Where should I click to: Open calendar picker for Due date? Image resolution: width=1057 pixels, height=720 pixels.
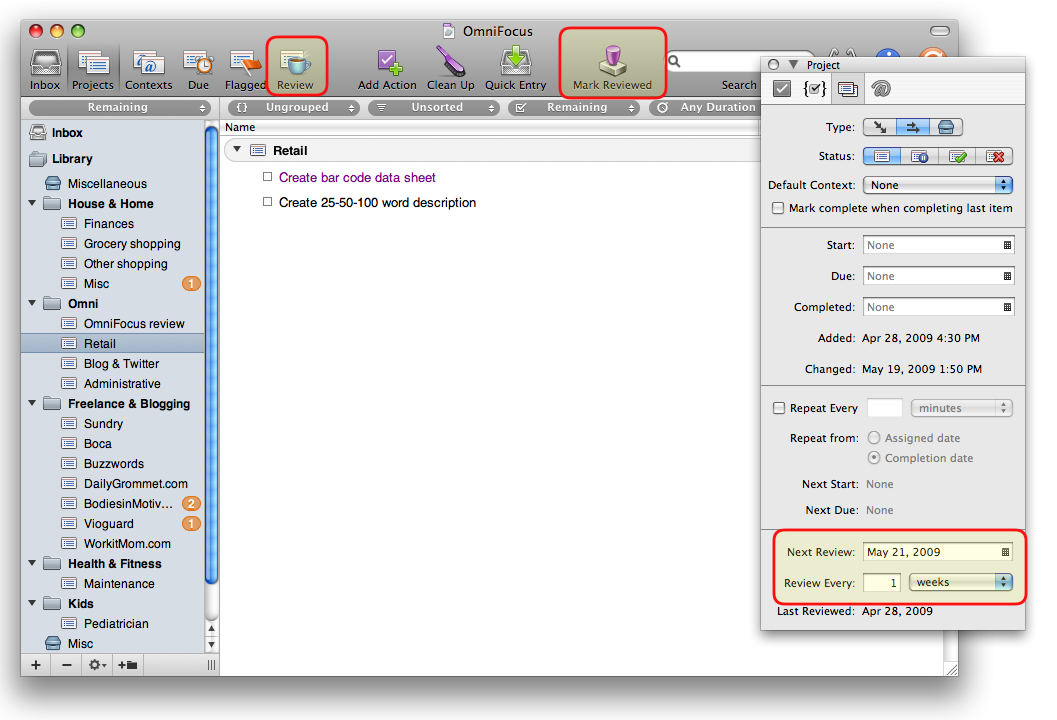point(1007,276)
